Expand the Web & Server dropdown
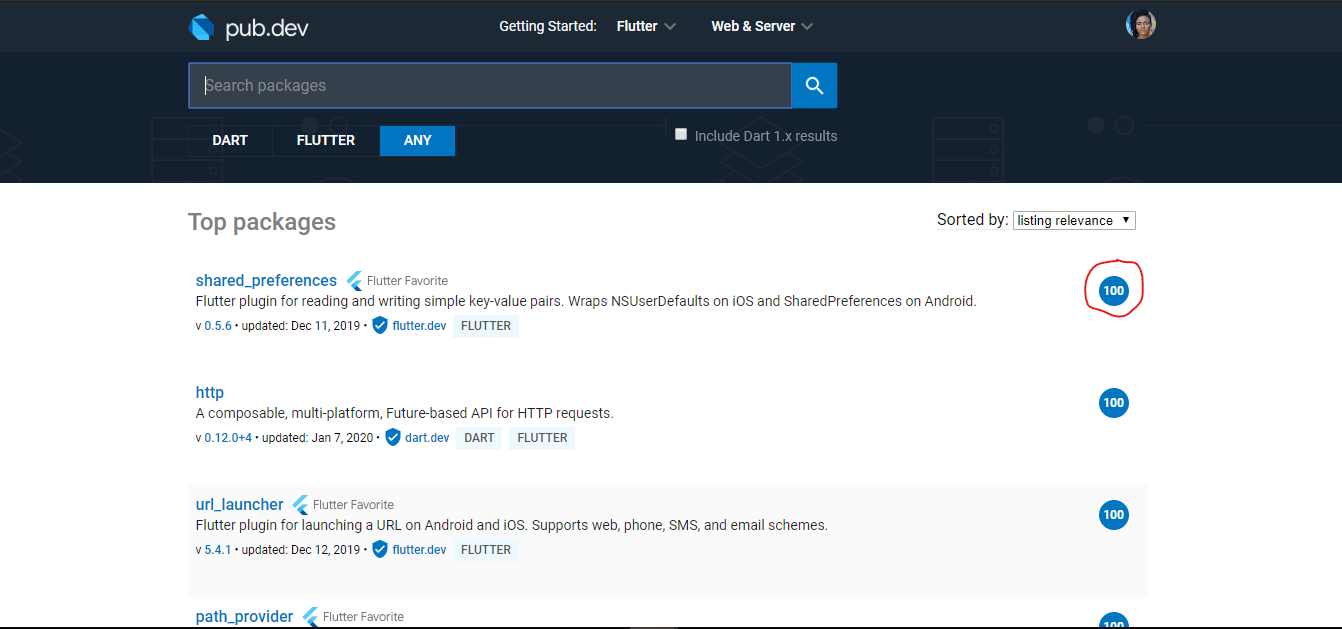 (761, 26)
